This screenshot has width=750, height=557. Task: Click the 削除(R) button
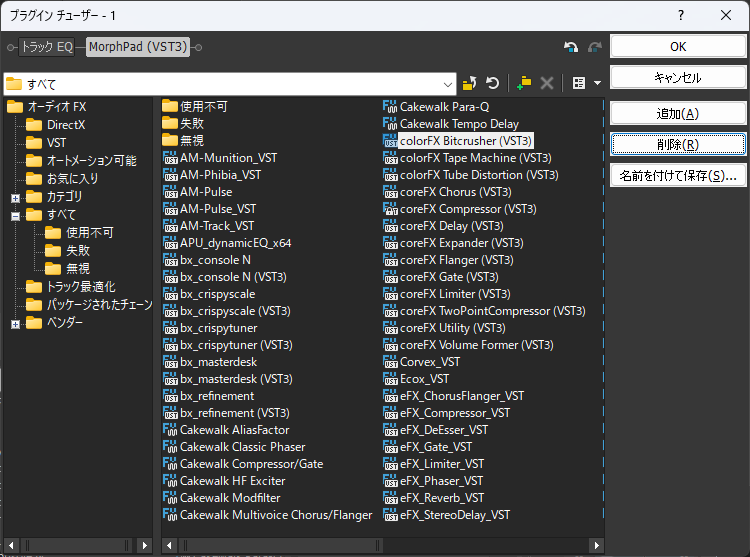678,144
